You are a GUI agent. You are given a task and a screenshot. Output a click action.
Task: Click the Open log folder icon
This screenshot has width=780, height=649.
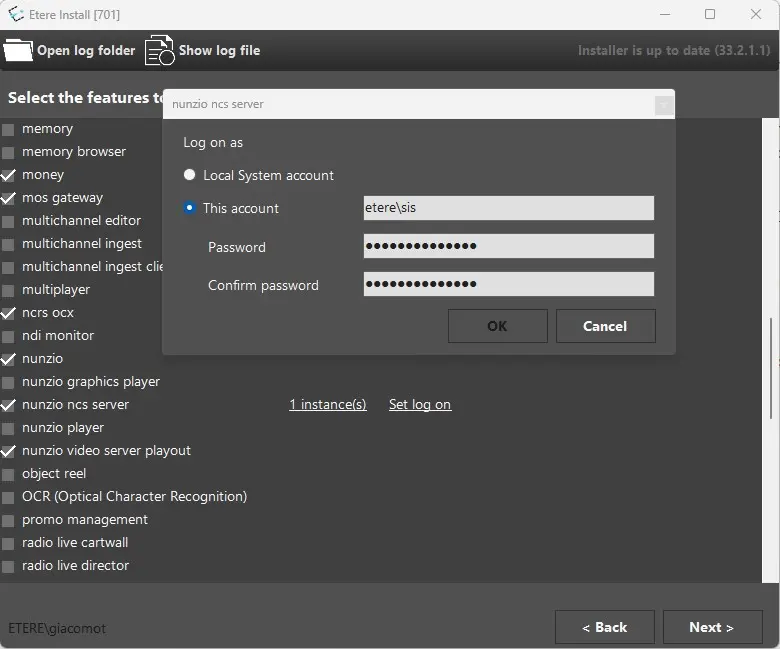pyautogui.click(x=18, y=50)
